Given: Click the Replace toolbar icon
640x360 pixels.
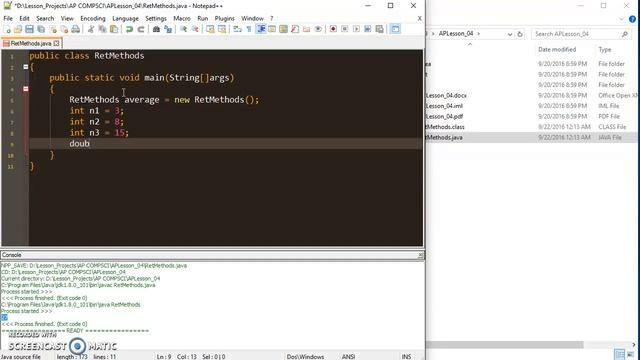Looking at the screenshot, I should pyautogui.click(x=168, y=29).
